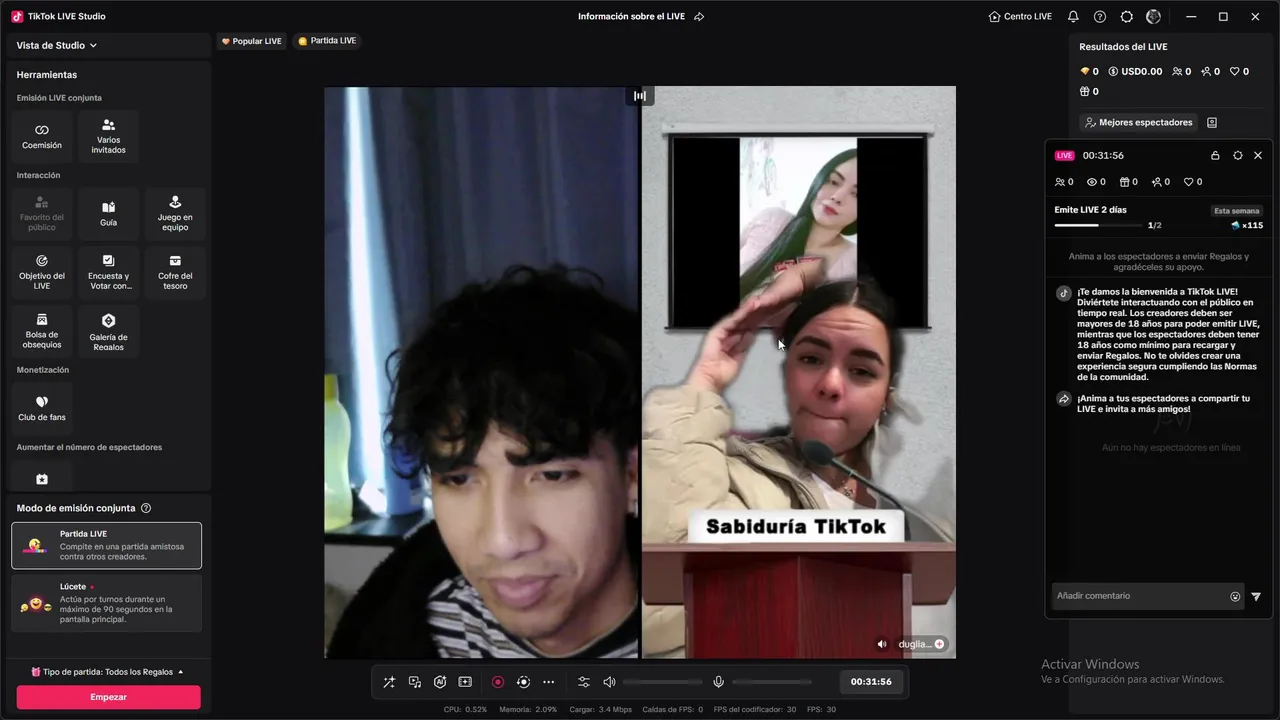Open help for Modo de emisión conjunta
Viewport: 1280px width, 720px height.
146,508
